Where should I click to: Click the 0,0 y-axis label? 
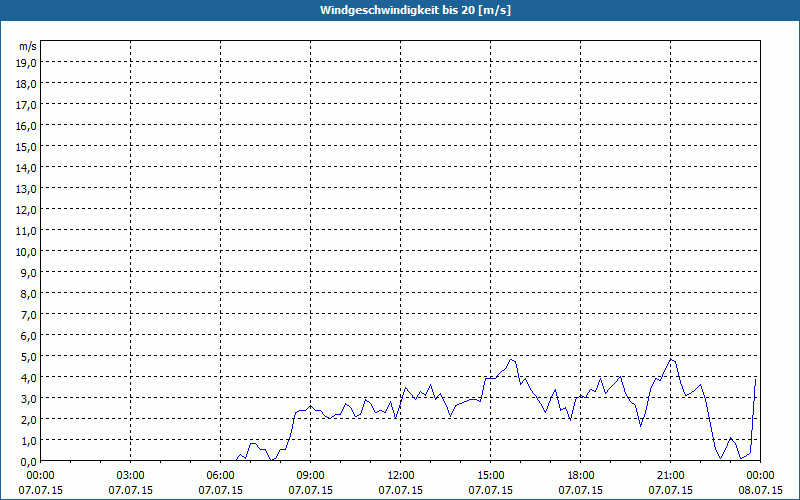pyautogui.click(x=30, y=462)
